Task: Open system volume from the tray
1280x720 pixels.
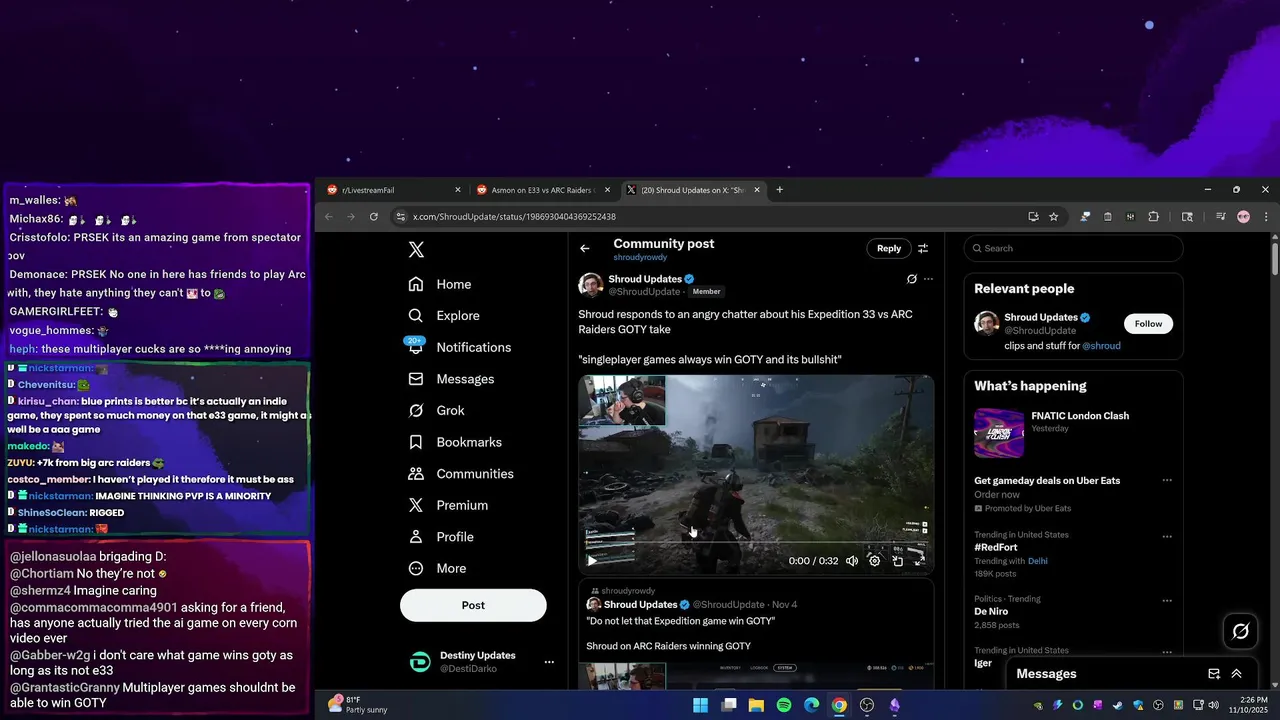Action: point(1213,705)
